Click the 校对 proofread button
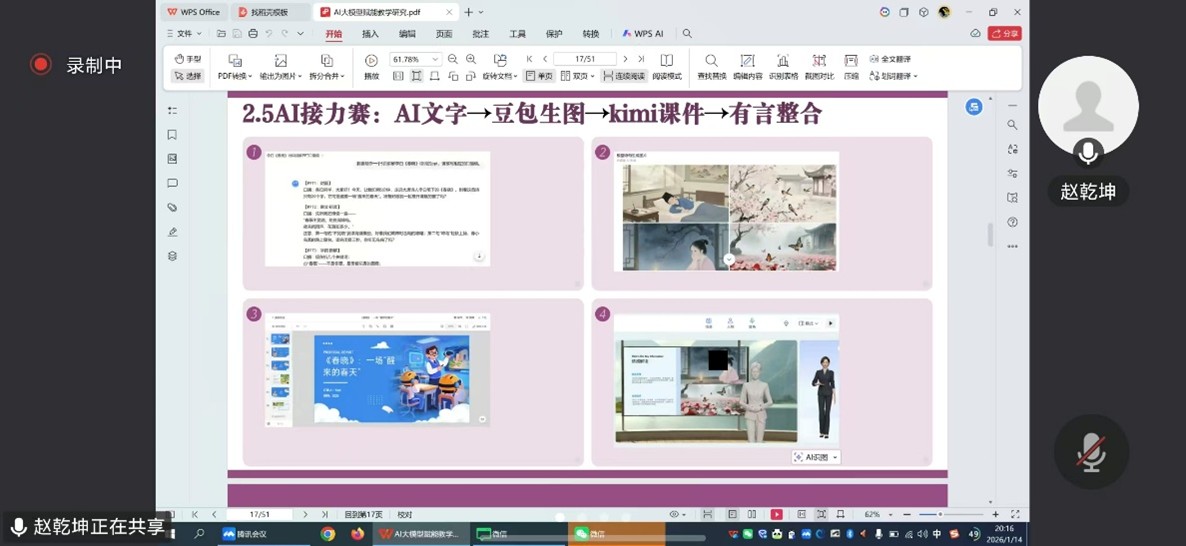Viewport: 1186px width, 546px height. (405, 514)
